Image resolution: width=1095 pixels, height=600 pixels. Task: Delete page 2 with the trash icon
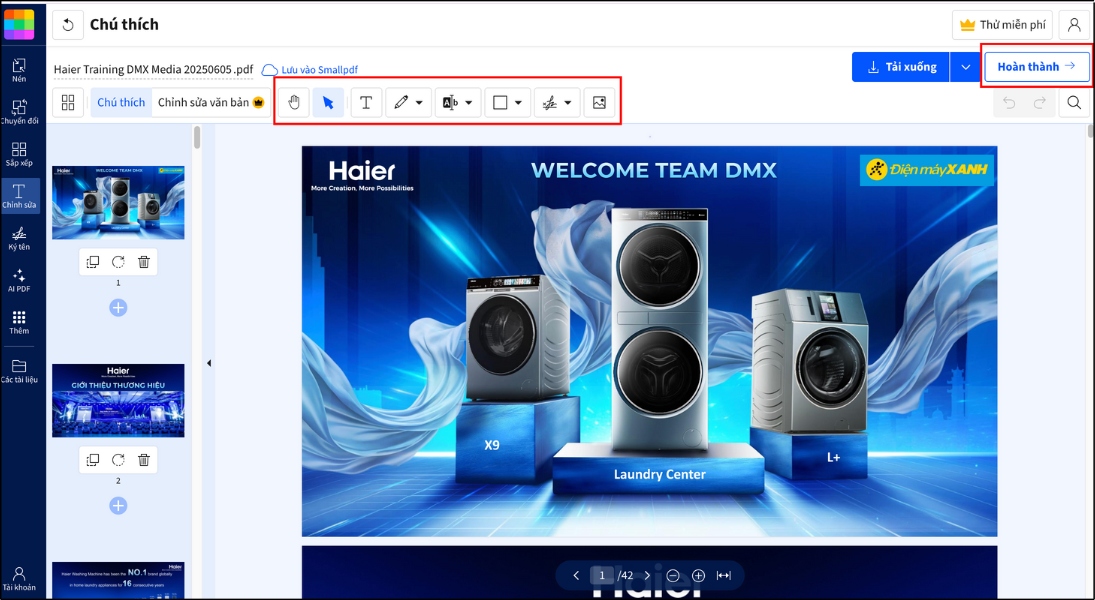point(143,459)
